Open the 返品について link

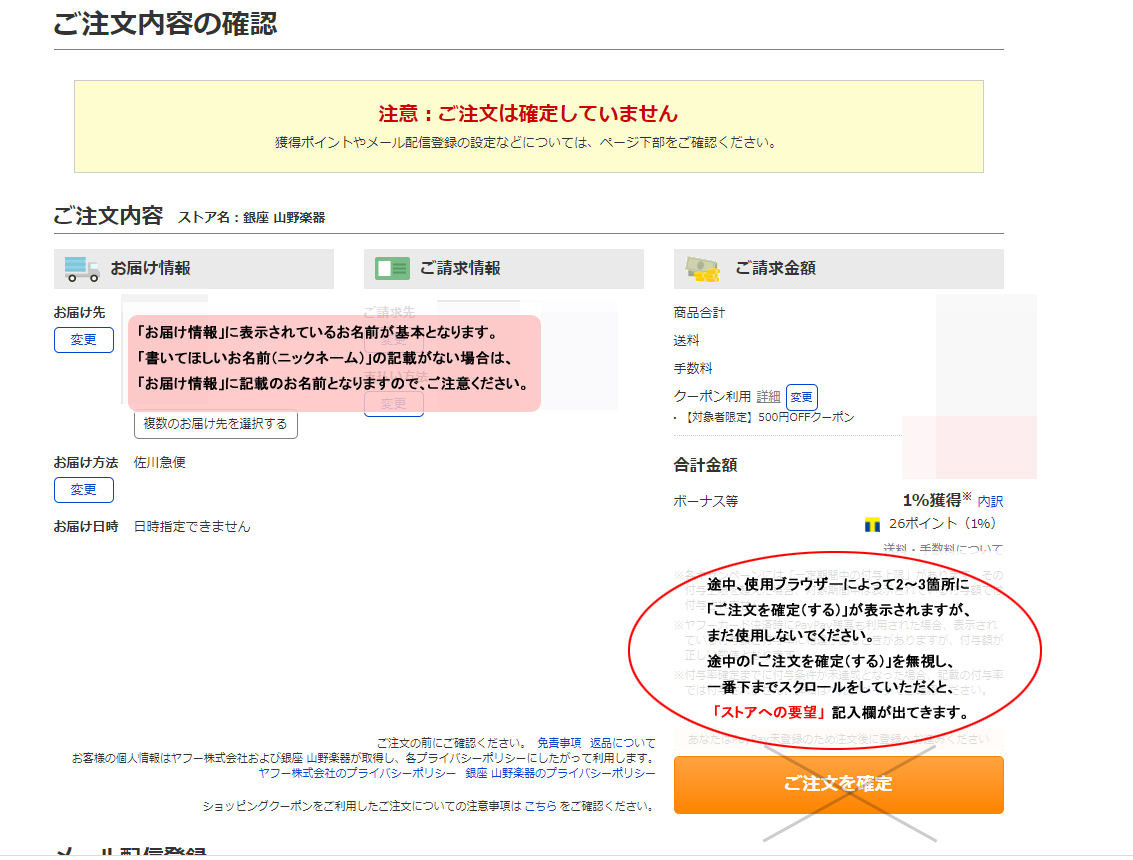[623, 743]
